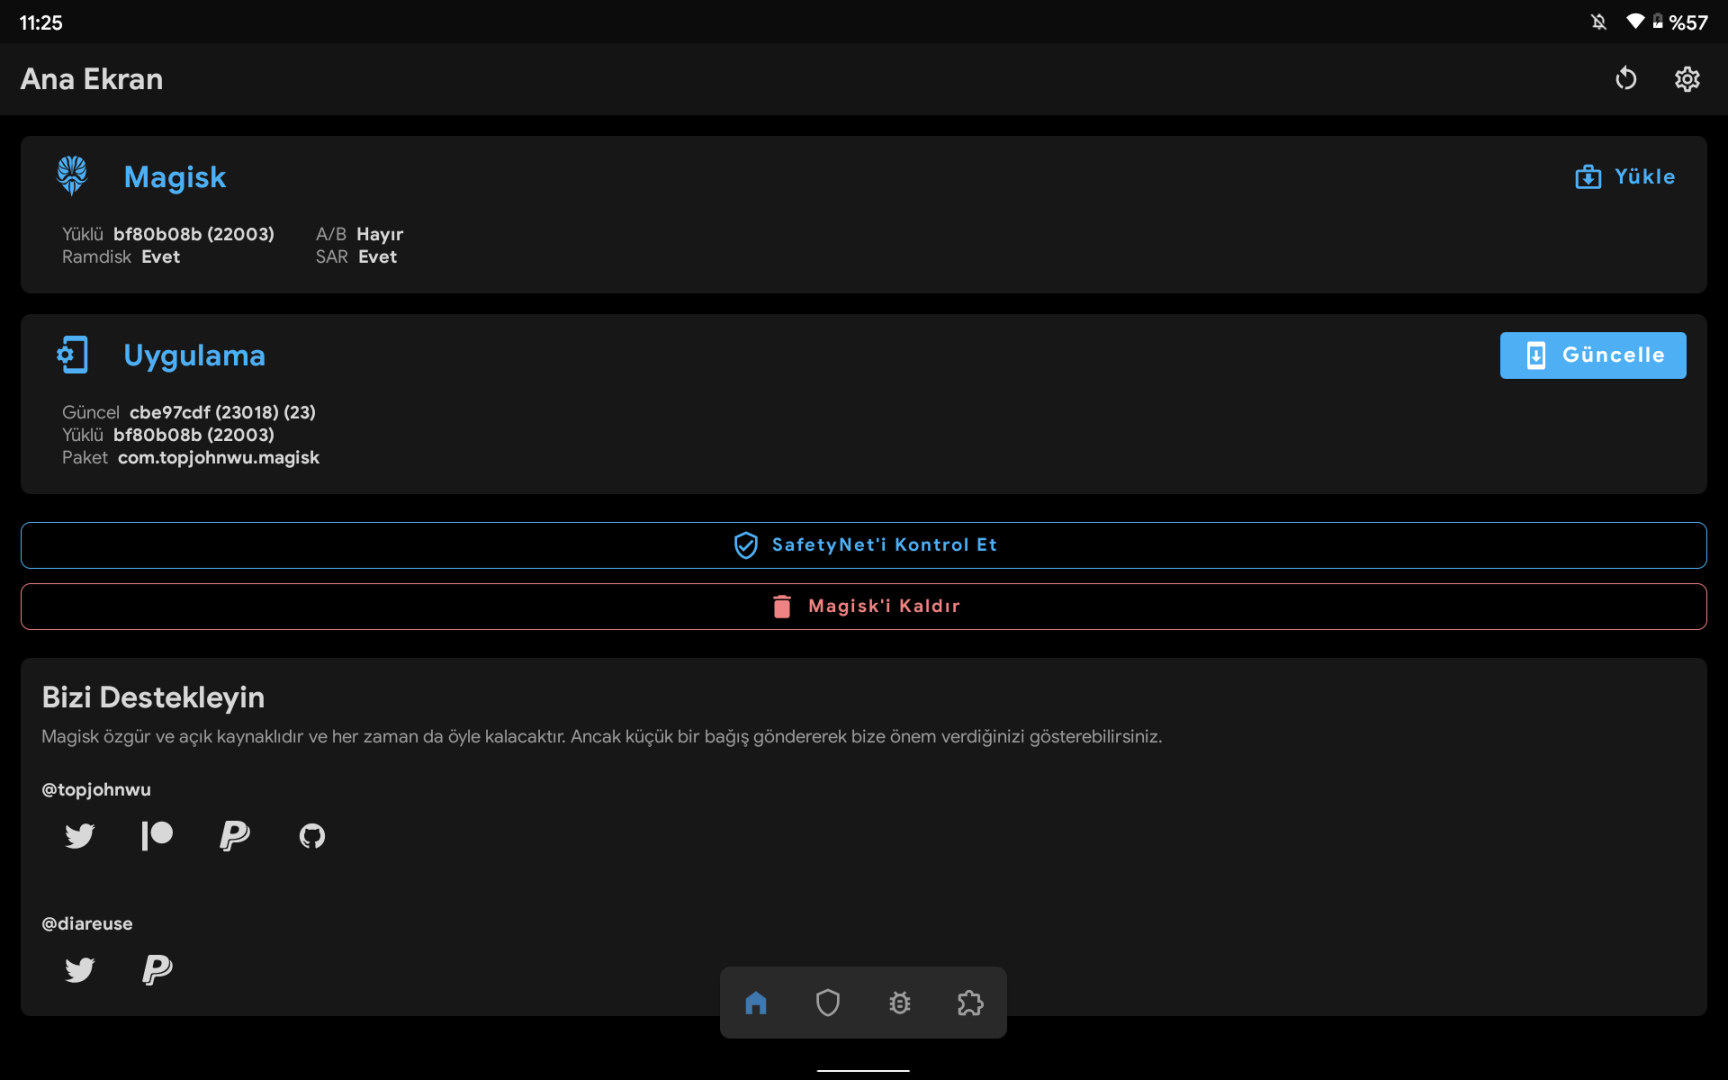Tap the Magisk logo icon

pos(72,176)
